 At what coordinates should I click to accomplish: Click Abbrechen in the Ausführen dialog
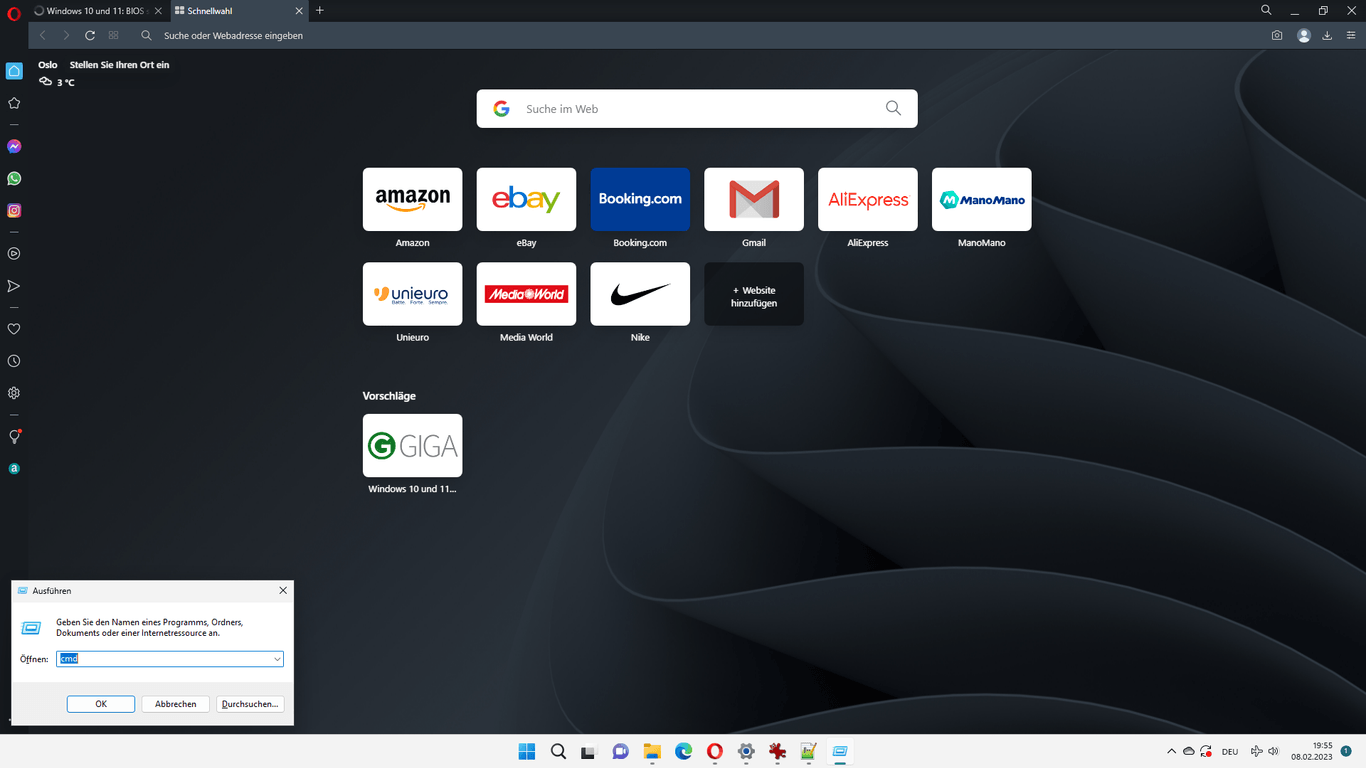click(176, 704)
